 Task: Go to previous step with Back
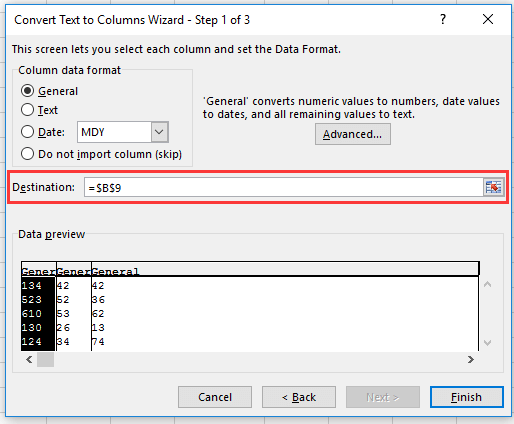click(x=299, y=397)
